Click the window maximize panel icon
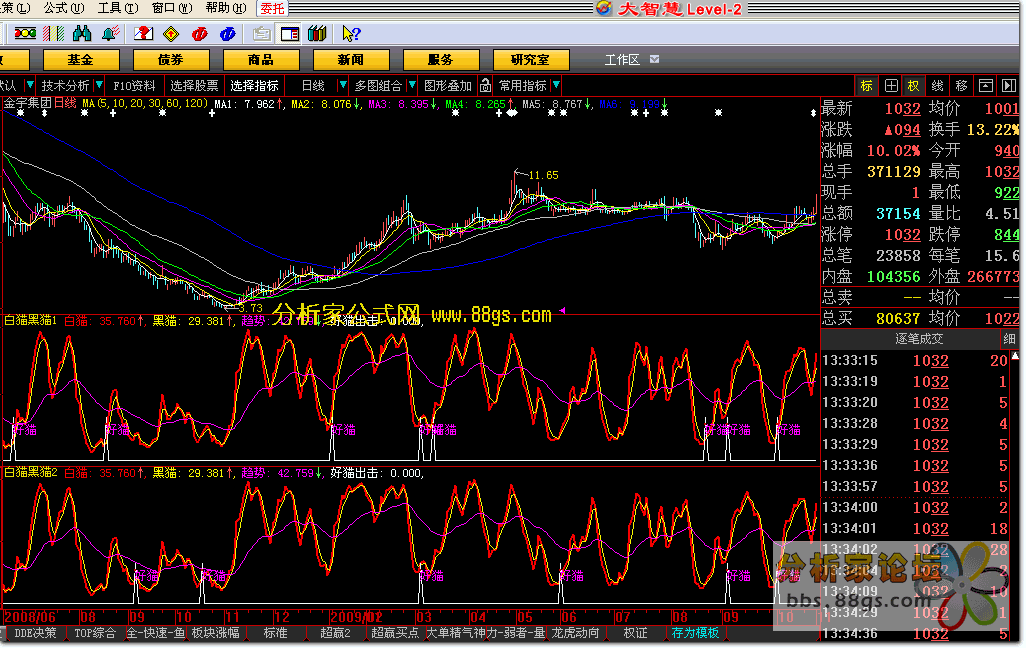Screen dimensions: 1026x648 pos(985,86)
